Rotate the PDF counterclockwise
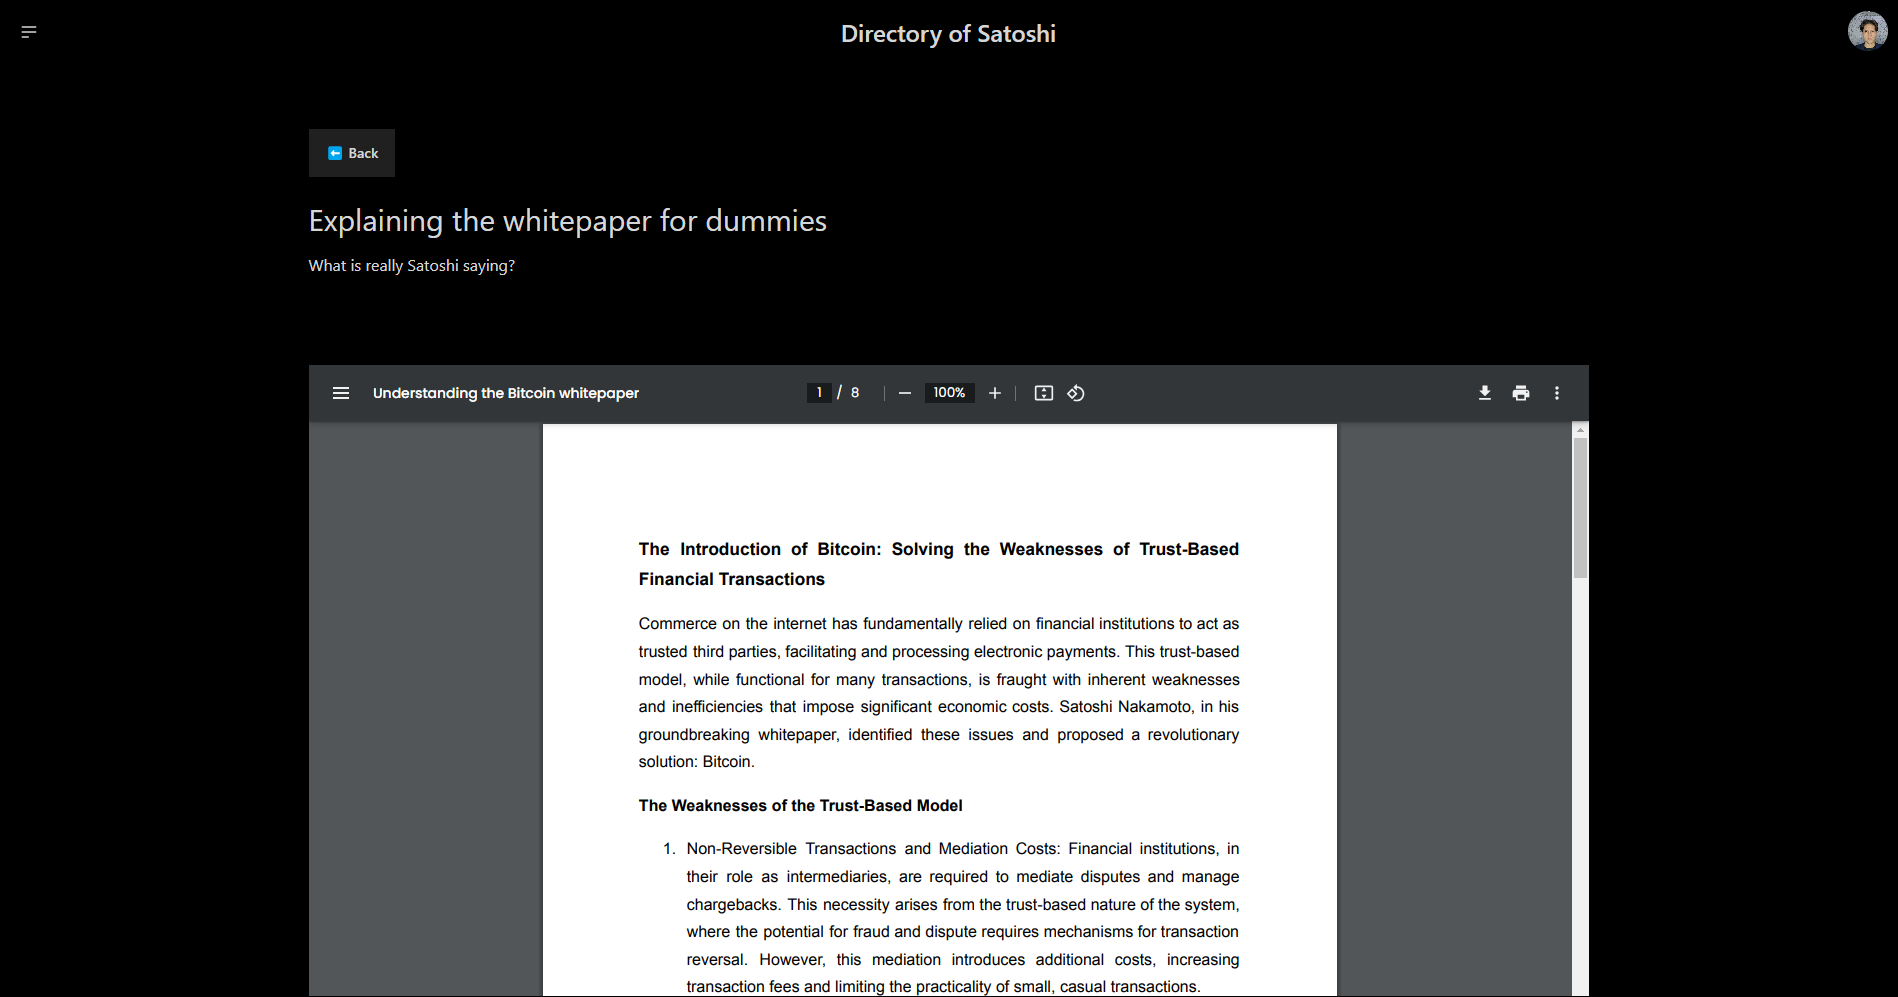 pyautogui.click(x=1076, y=393)
